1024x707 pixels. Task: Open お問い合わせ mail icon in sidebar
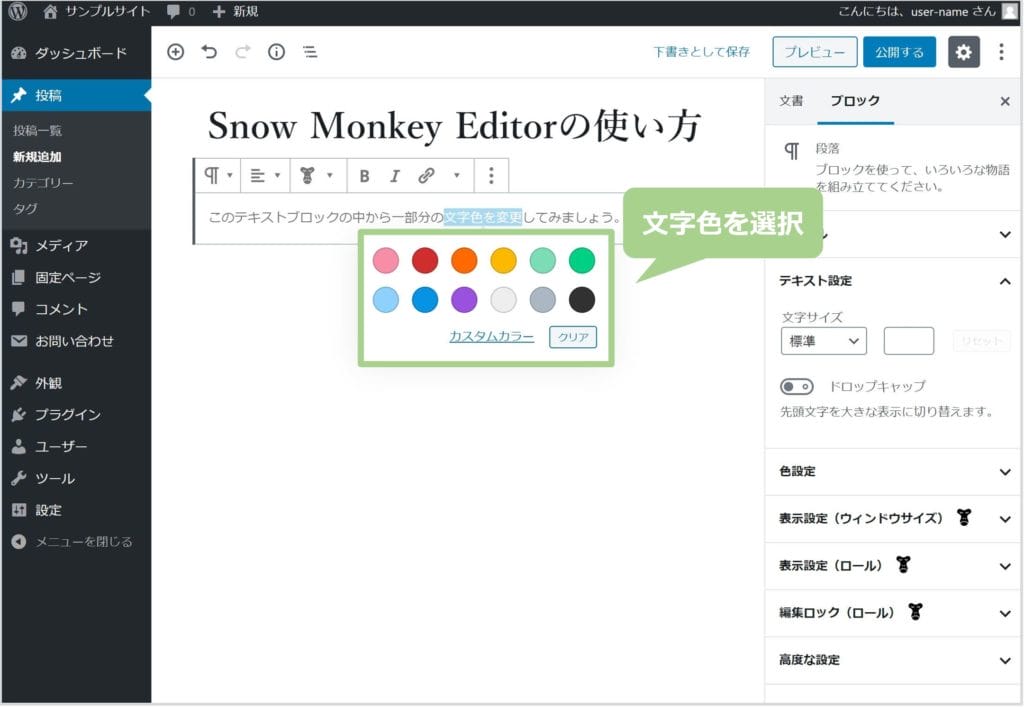pyautogui.click(x=19, y=341)
